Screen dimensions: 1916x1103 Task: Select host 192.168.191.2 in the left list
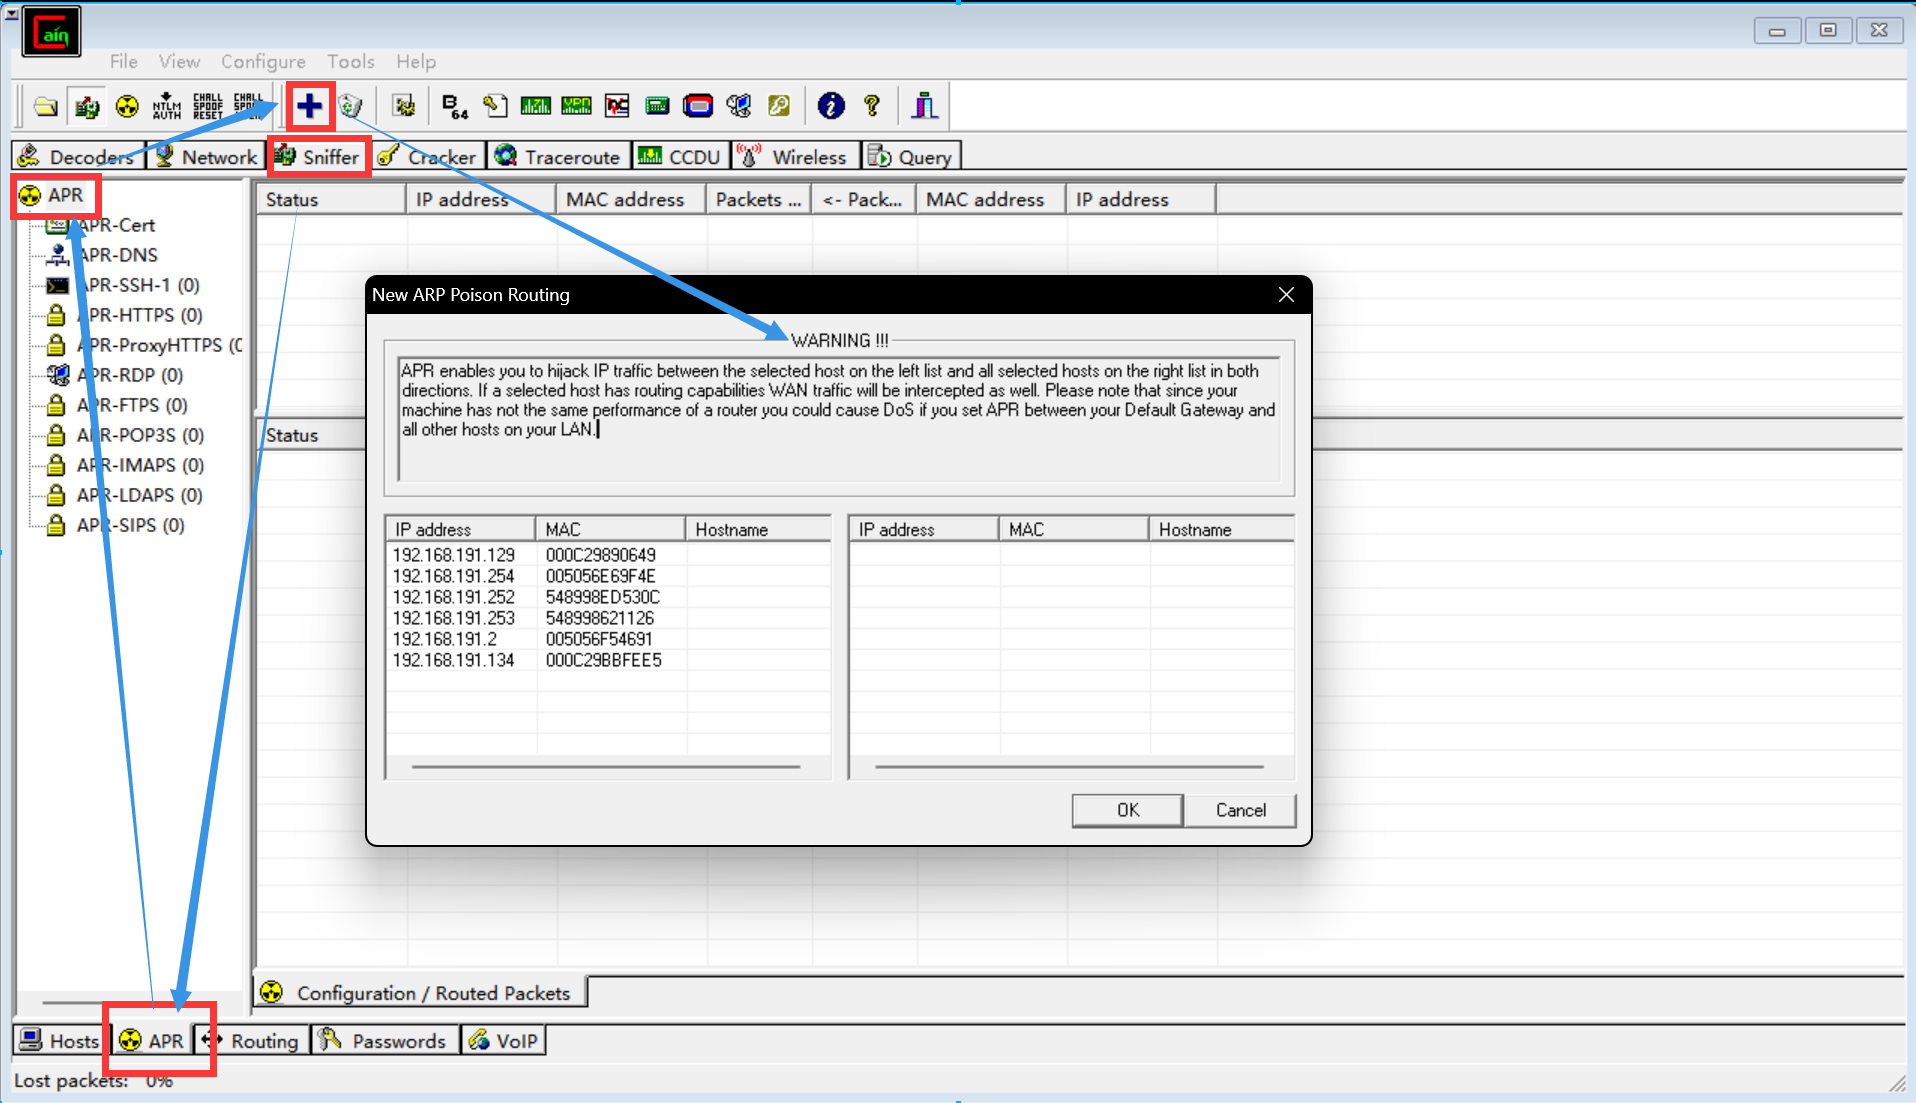tap(608, 639)
